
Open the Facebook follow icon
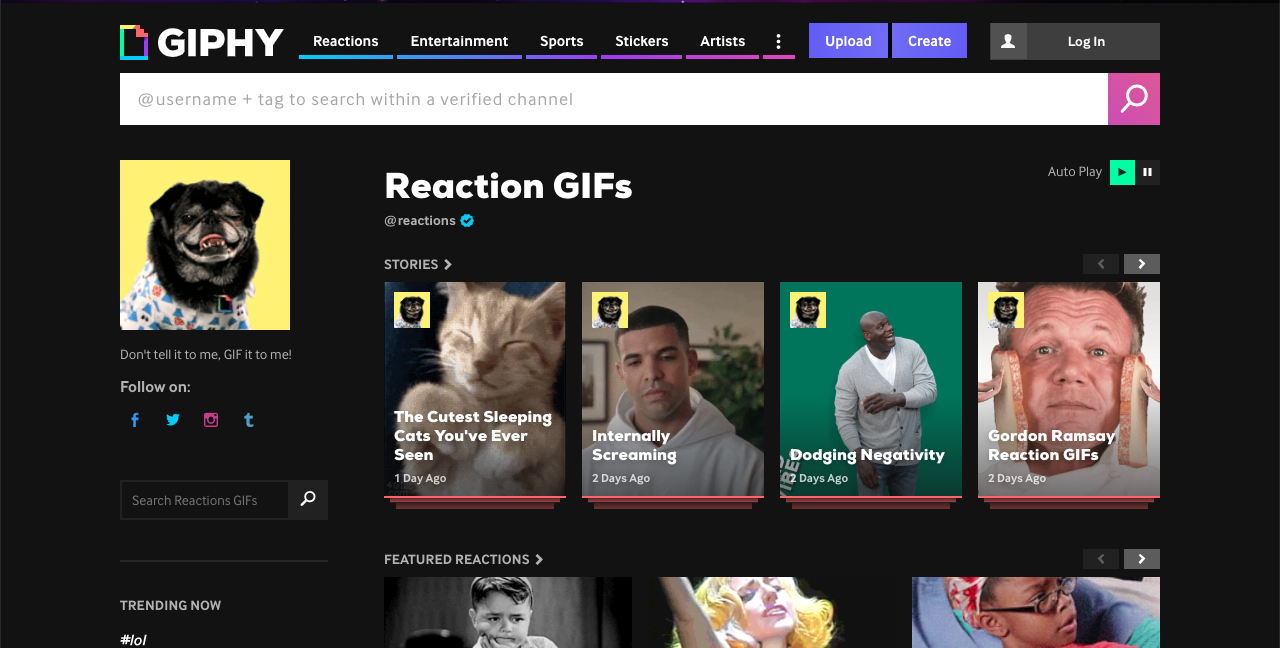pos(135,420)
